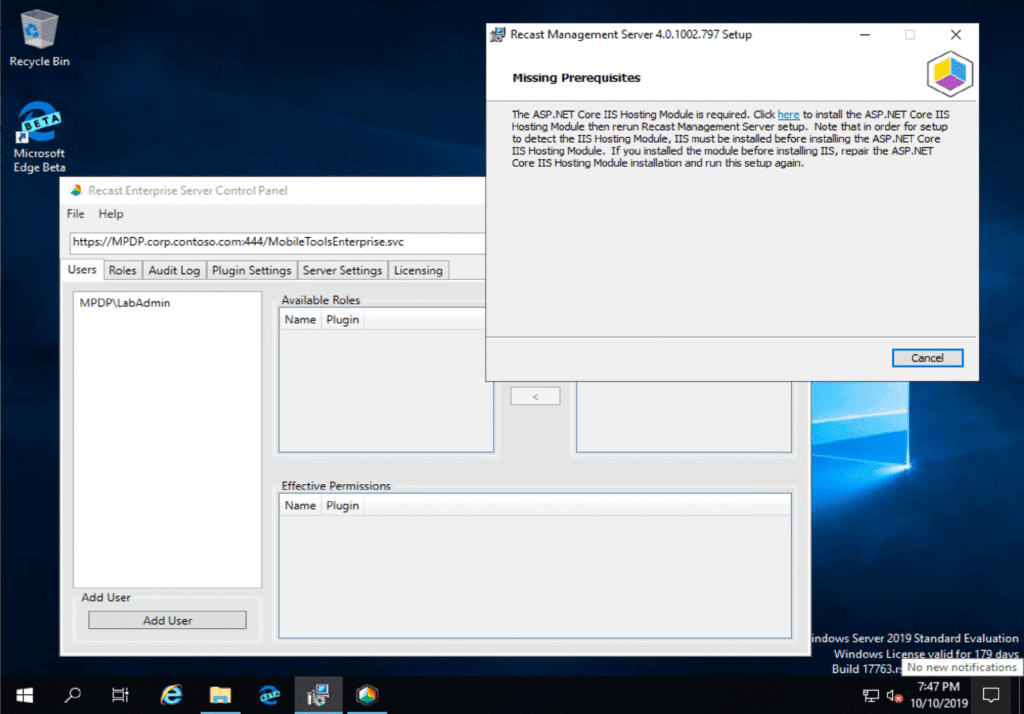The width and height of the screenshot is (1024, 714).
Task: Open the Audit Log tab
Action: tap(174, 270)
